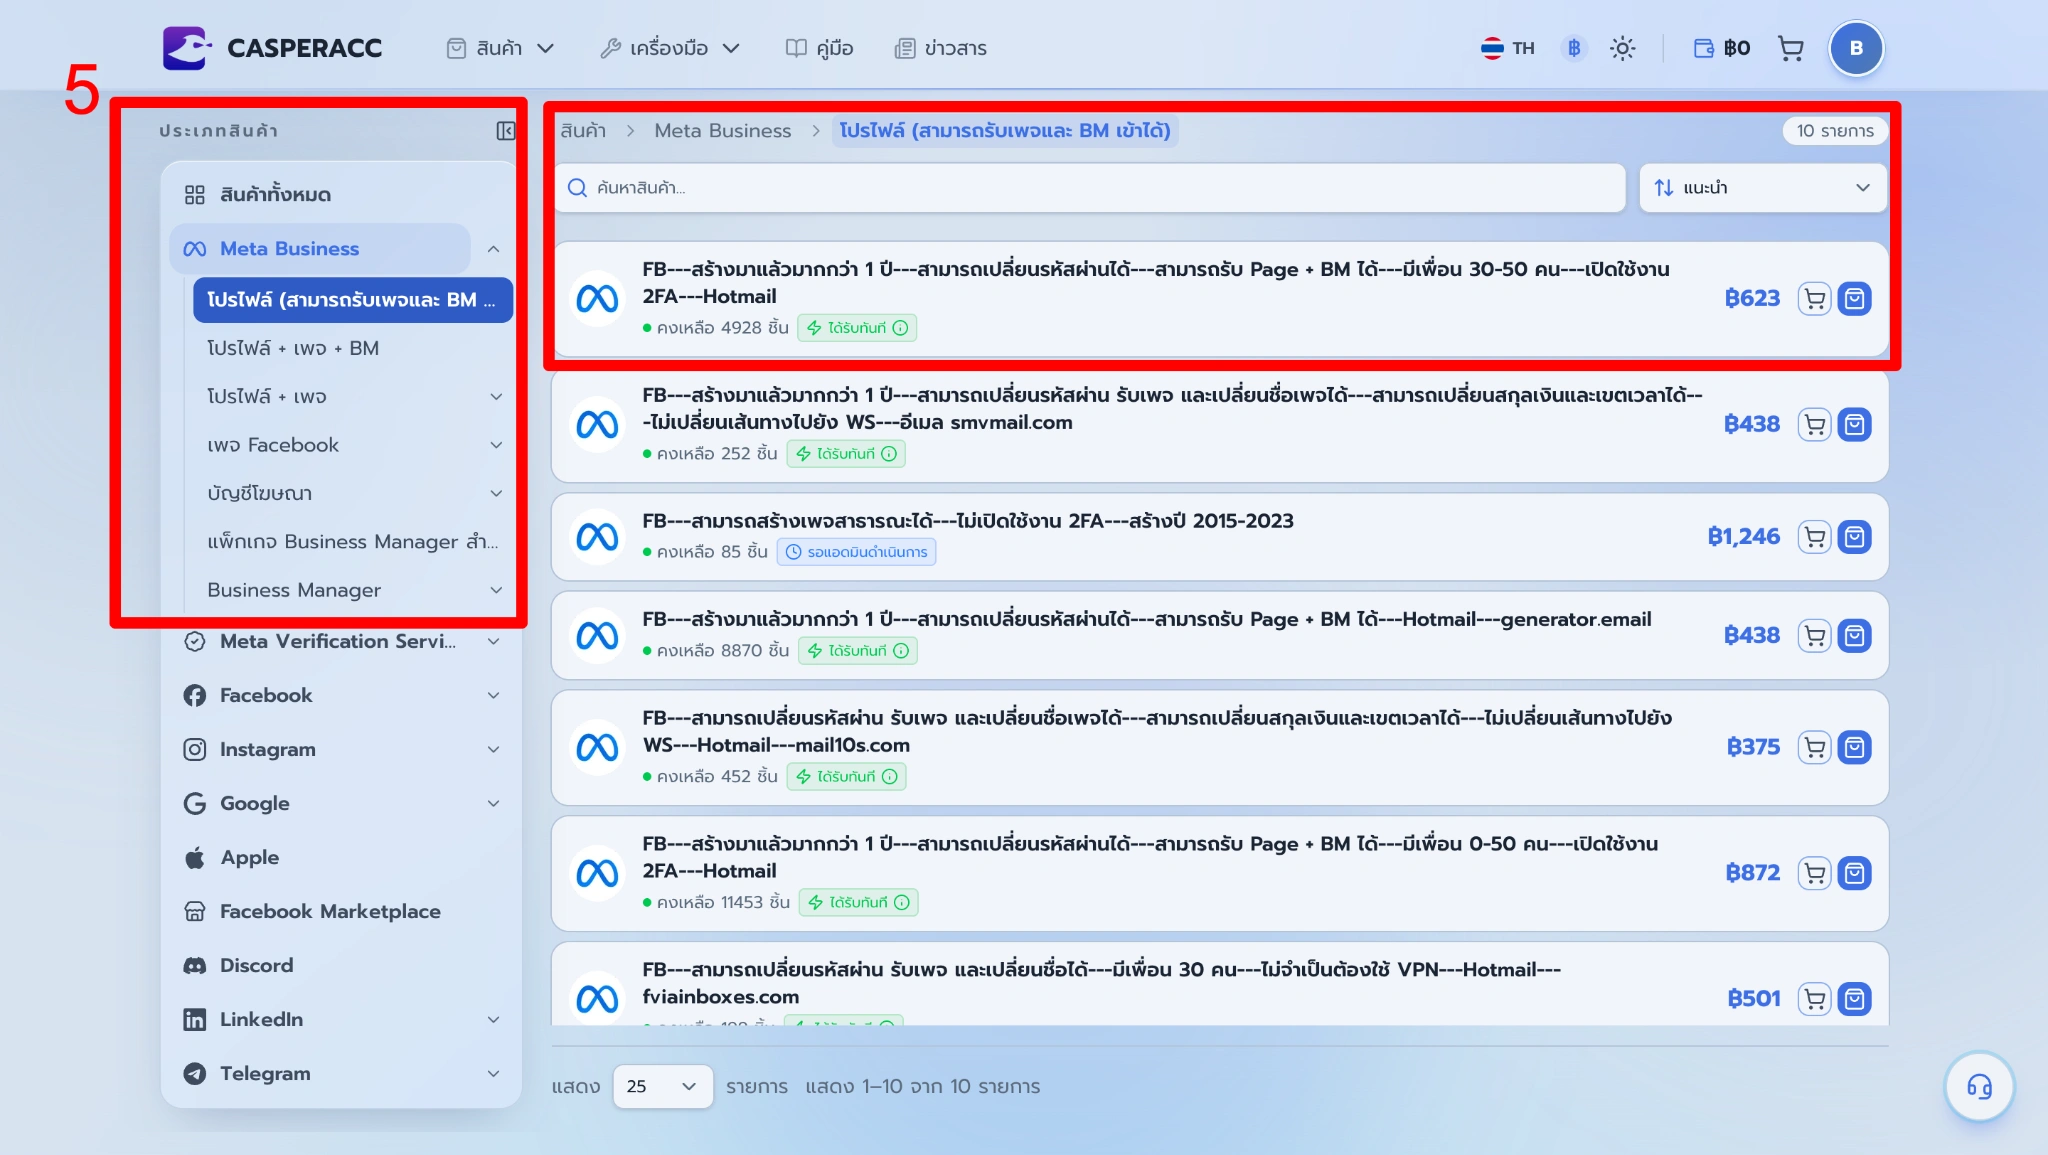The height and width of the screenshot is (1155, 2048).
Task: Open the สินค้า dropdown menu
Action: (500, 48)
